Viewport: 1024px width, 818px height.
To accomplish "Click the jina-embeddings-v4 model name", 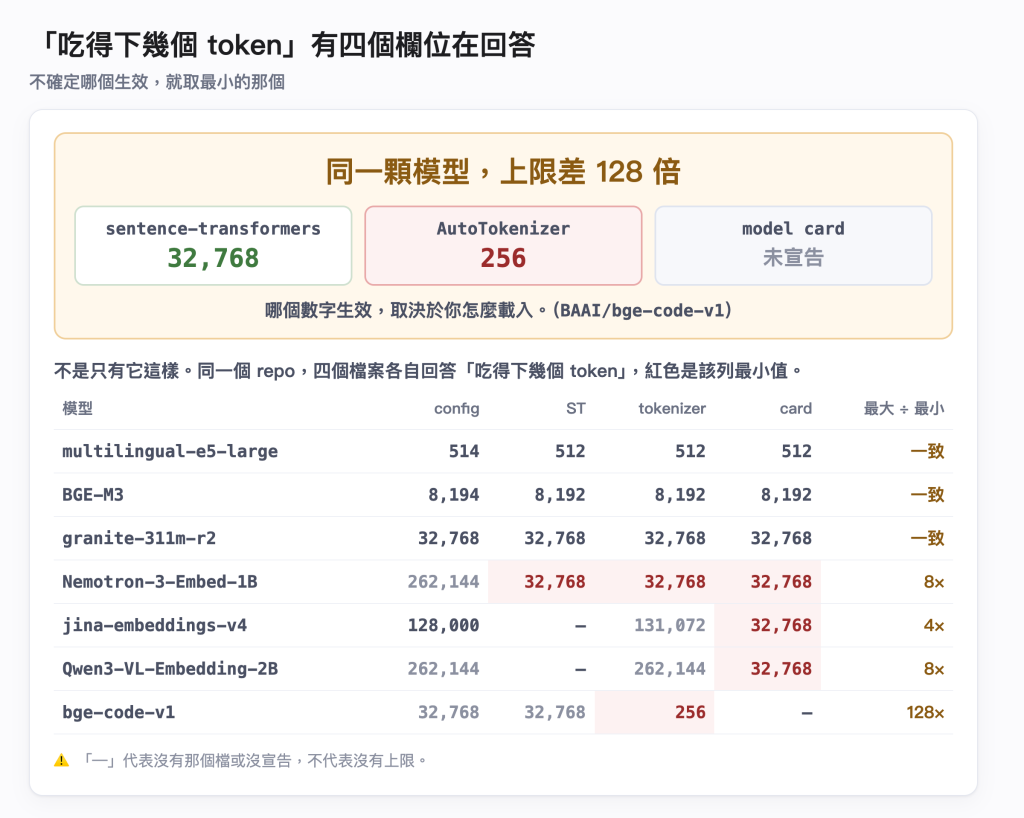I will click(x=155, y=625).
